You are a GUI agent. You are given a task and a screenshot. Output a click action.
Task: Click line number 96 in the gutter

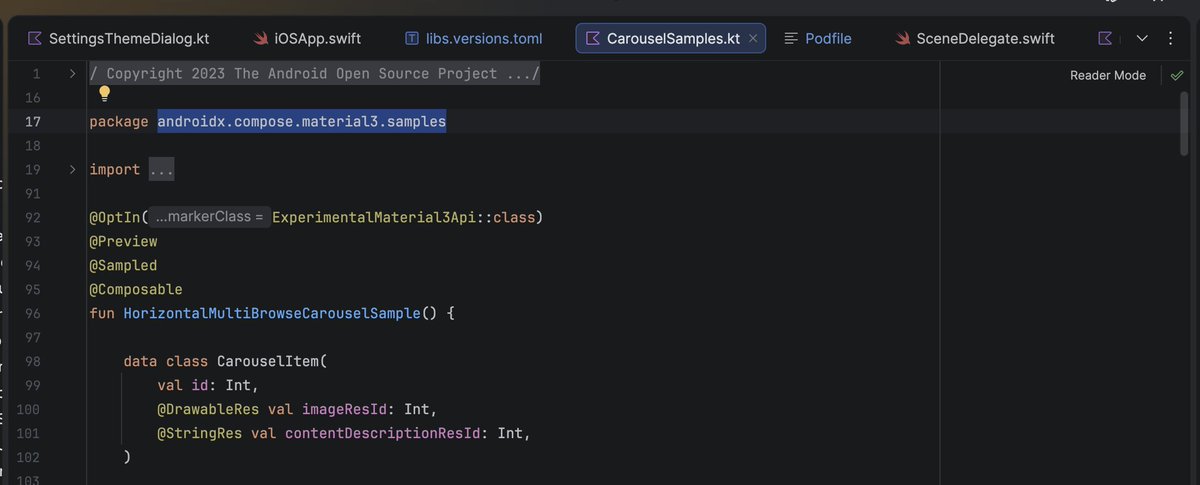point(33,313)
